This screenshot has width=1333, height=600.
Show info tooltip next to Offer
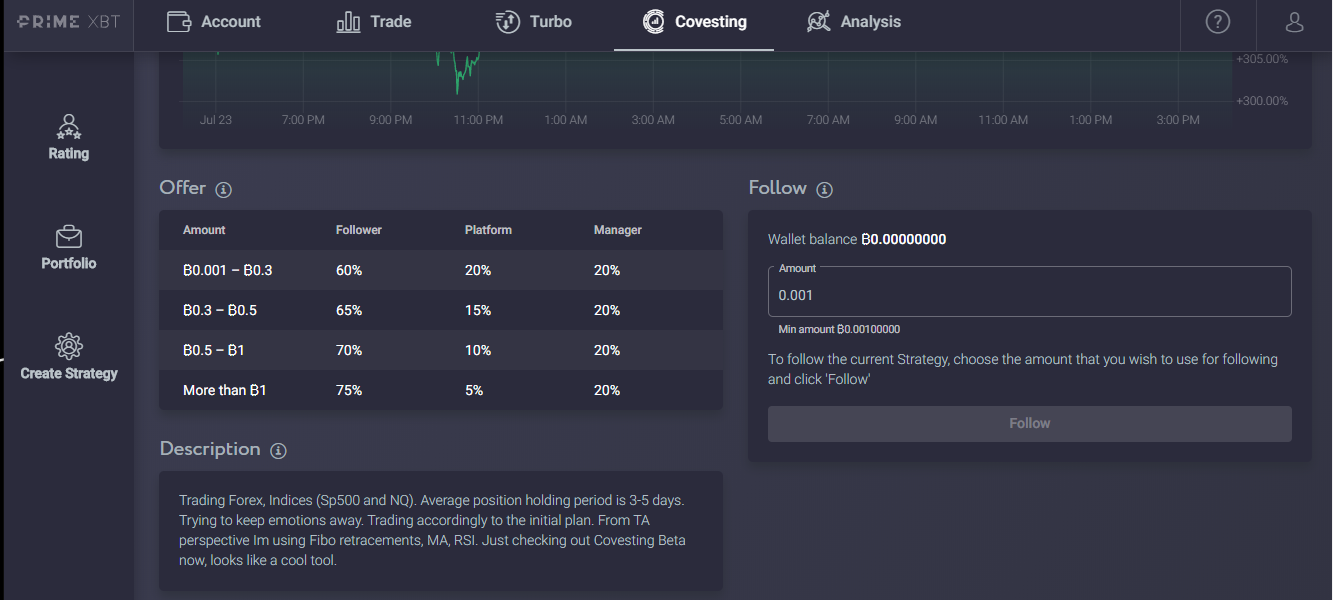224,189
